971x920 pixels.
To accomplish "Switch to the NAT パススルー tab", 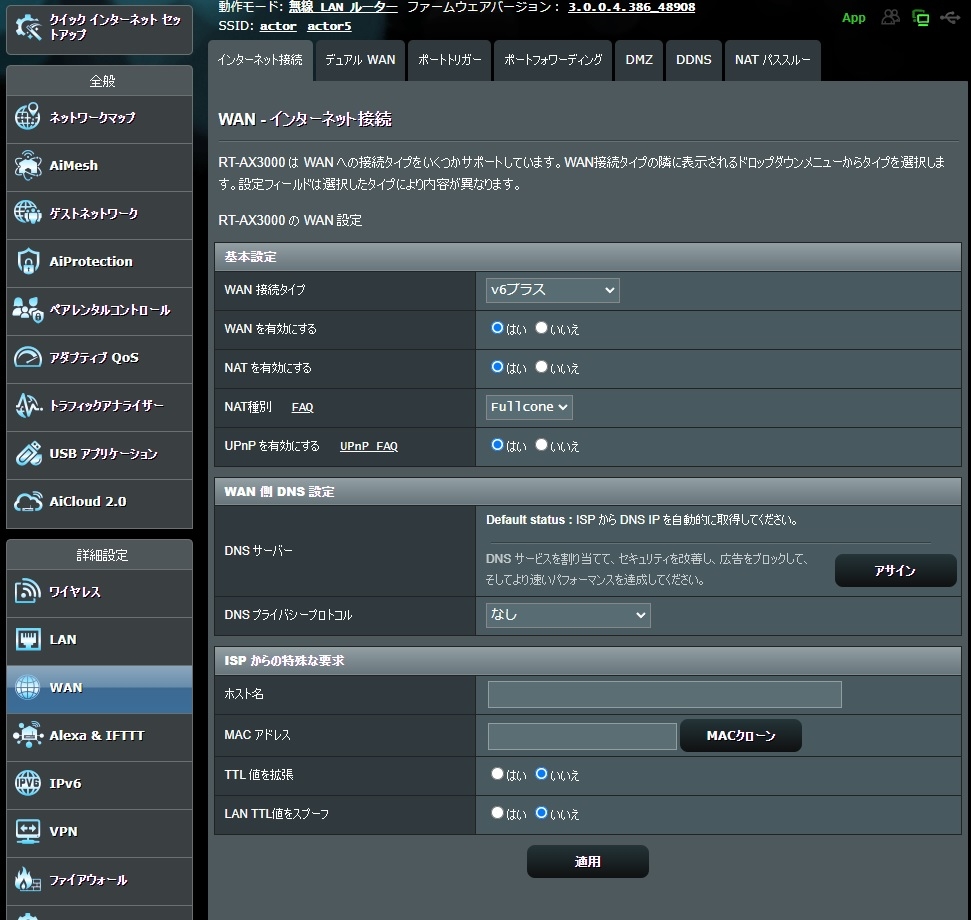I will pyautogui.click(x=772, y=60).
